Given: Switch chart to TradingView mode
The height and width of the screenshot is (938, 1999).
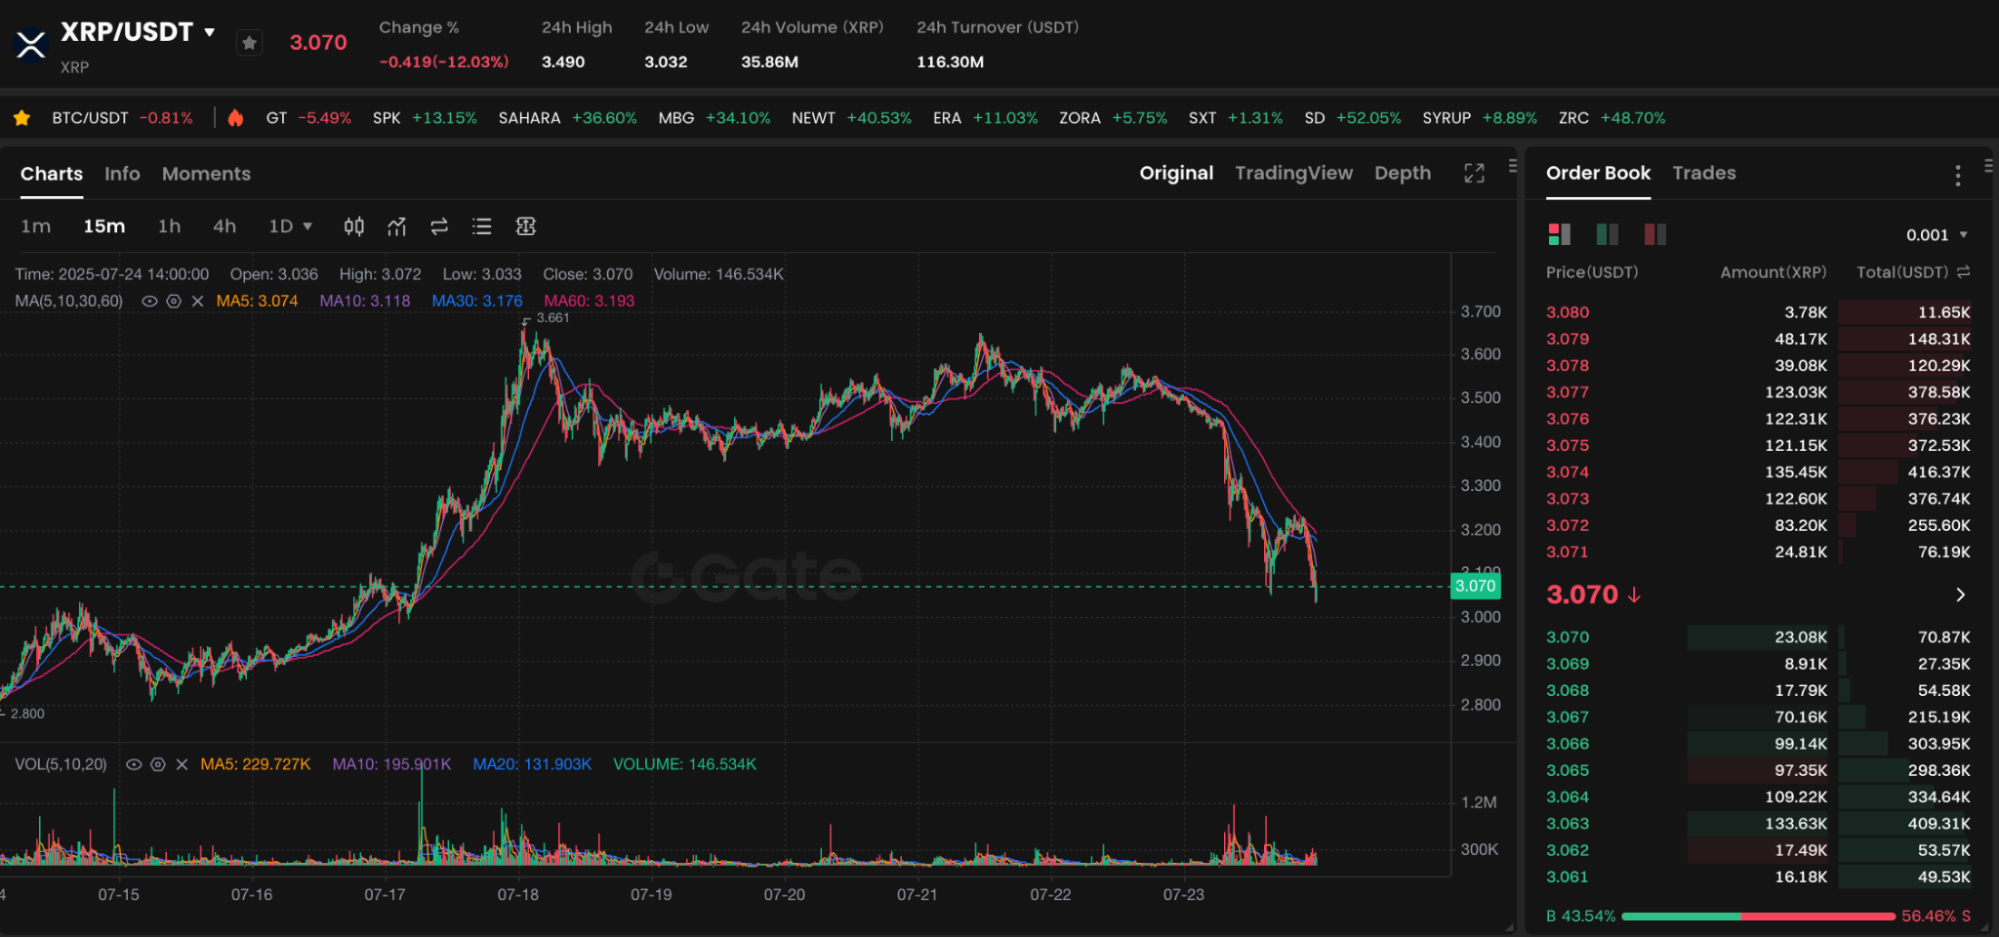Looking at the screenshot, I should (1294, 174).
